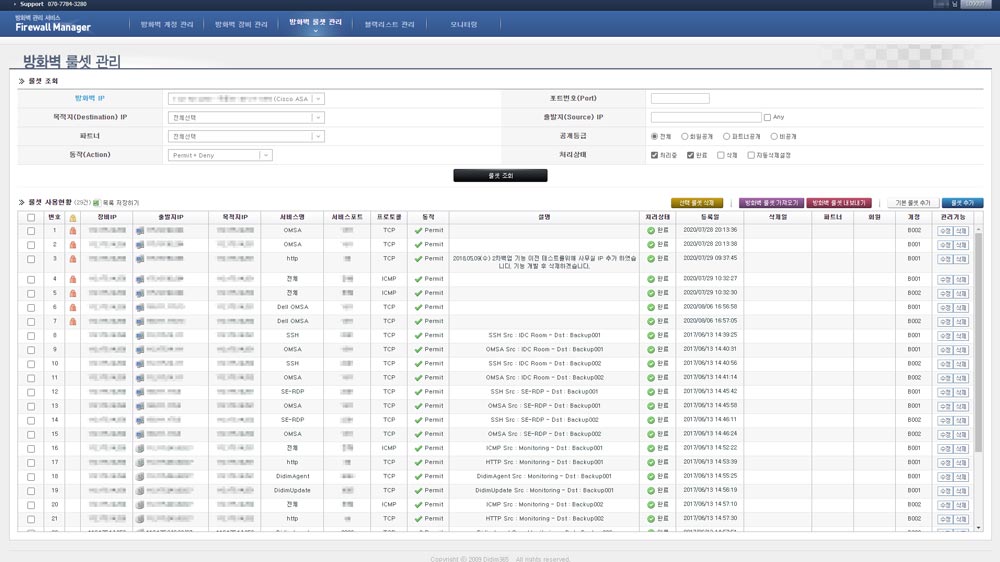Click the red 방화벽 룰셋 내보내기 button

[839, 203]
